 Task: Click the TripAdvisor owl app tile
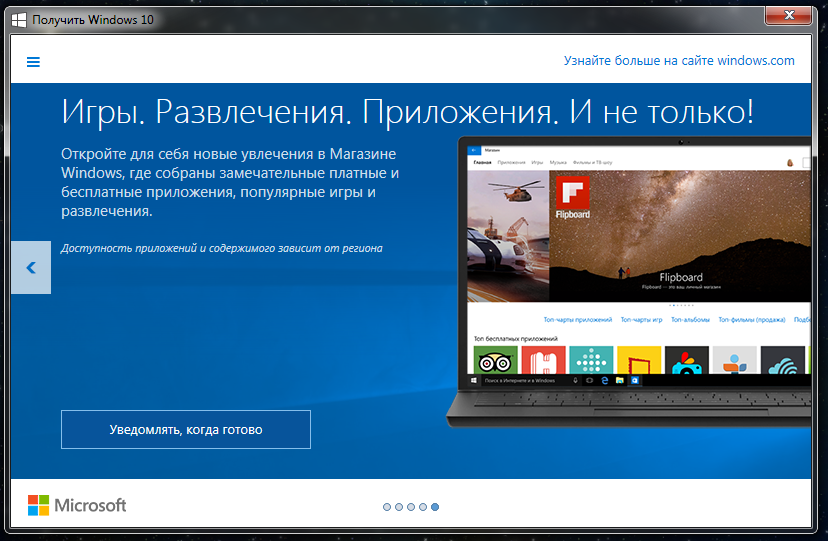tap(495, 360)
